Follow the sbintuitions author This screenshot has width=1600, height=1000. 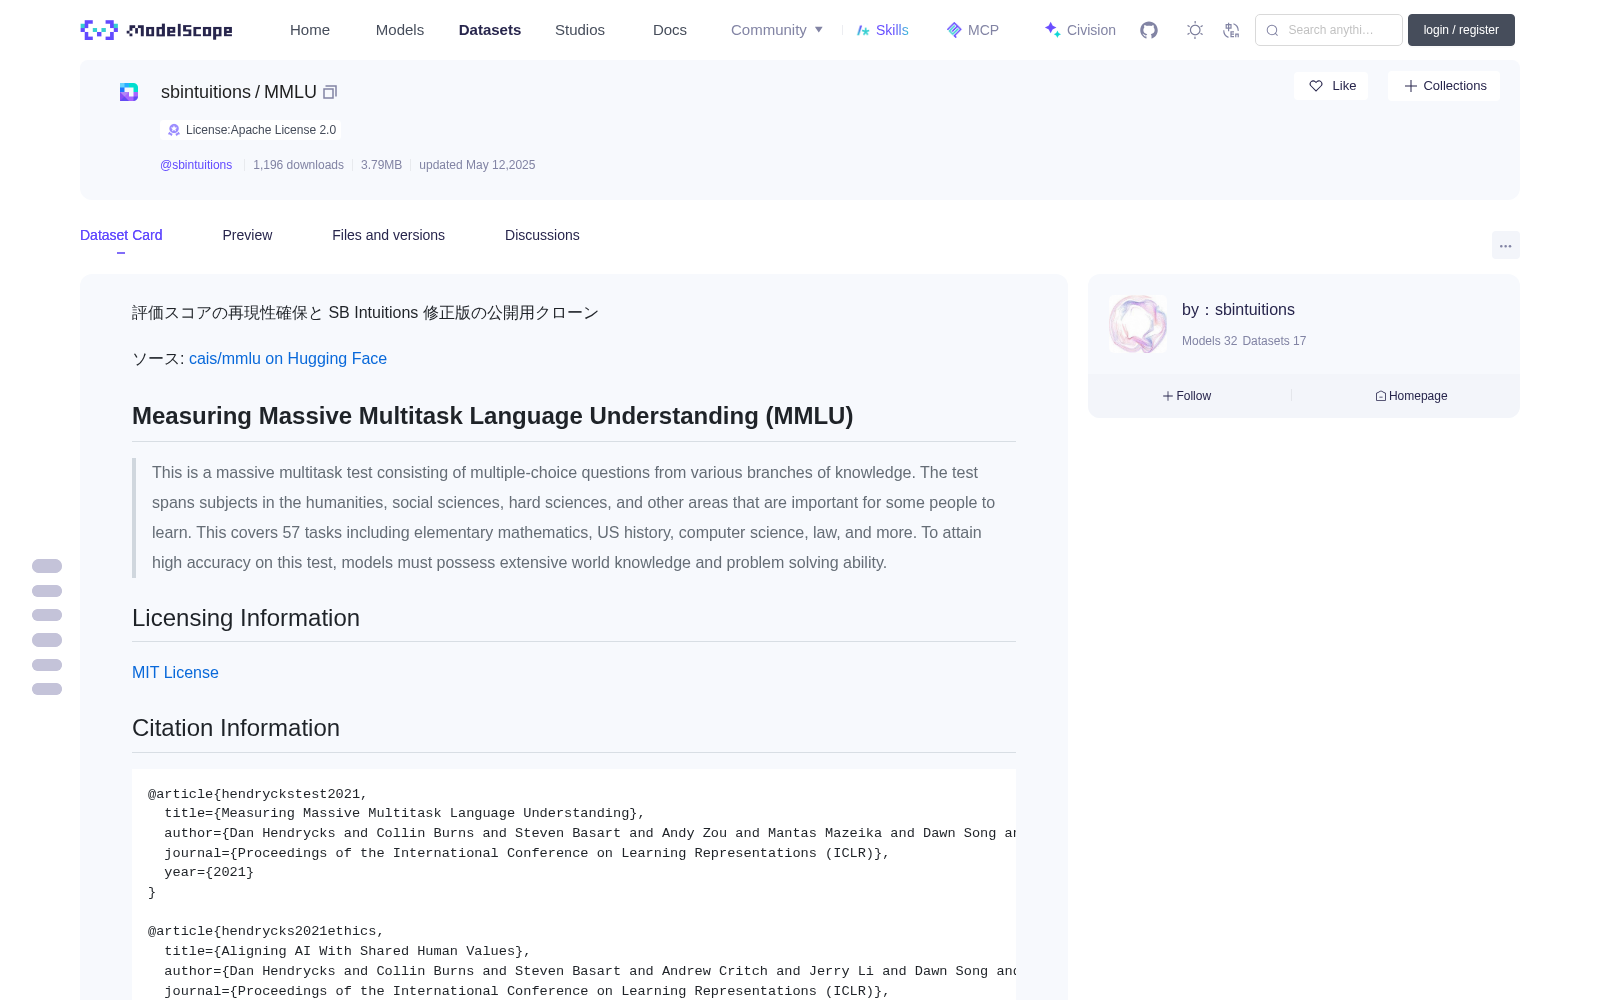pyautogui.click(x=1187, y=396)
